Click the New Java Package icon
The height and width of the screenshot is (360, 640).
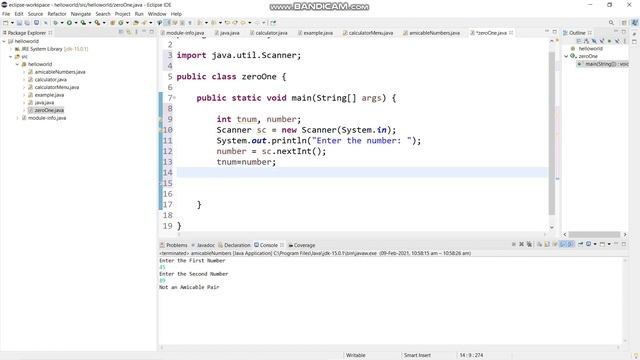[113, 23]
